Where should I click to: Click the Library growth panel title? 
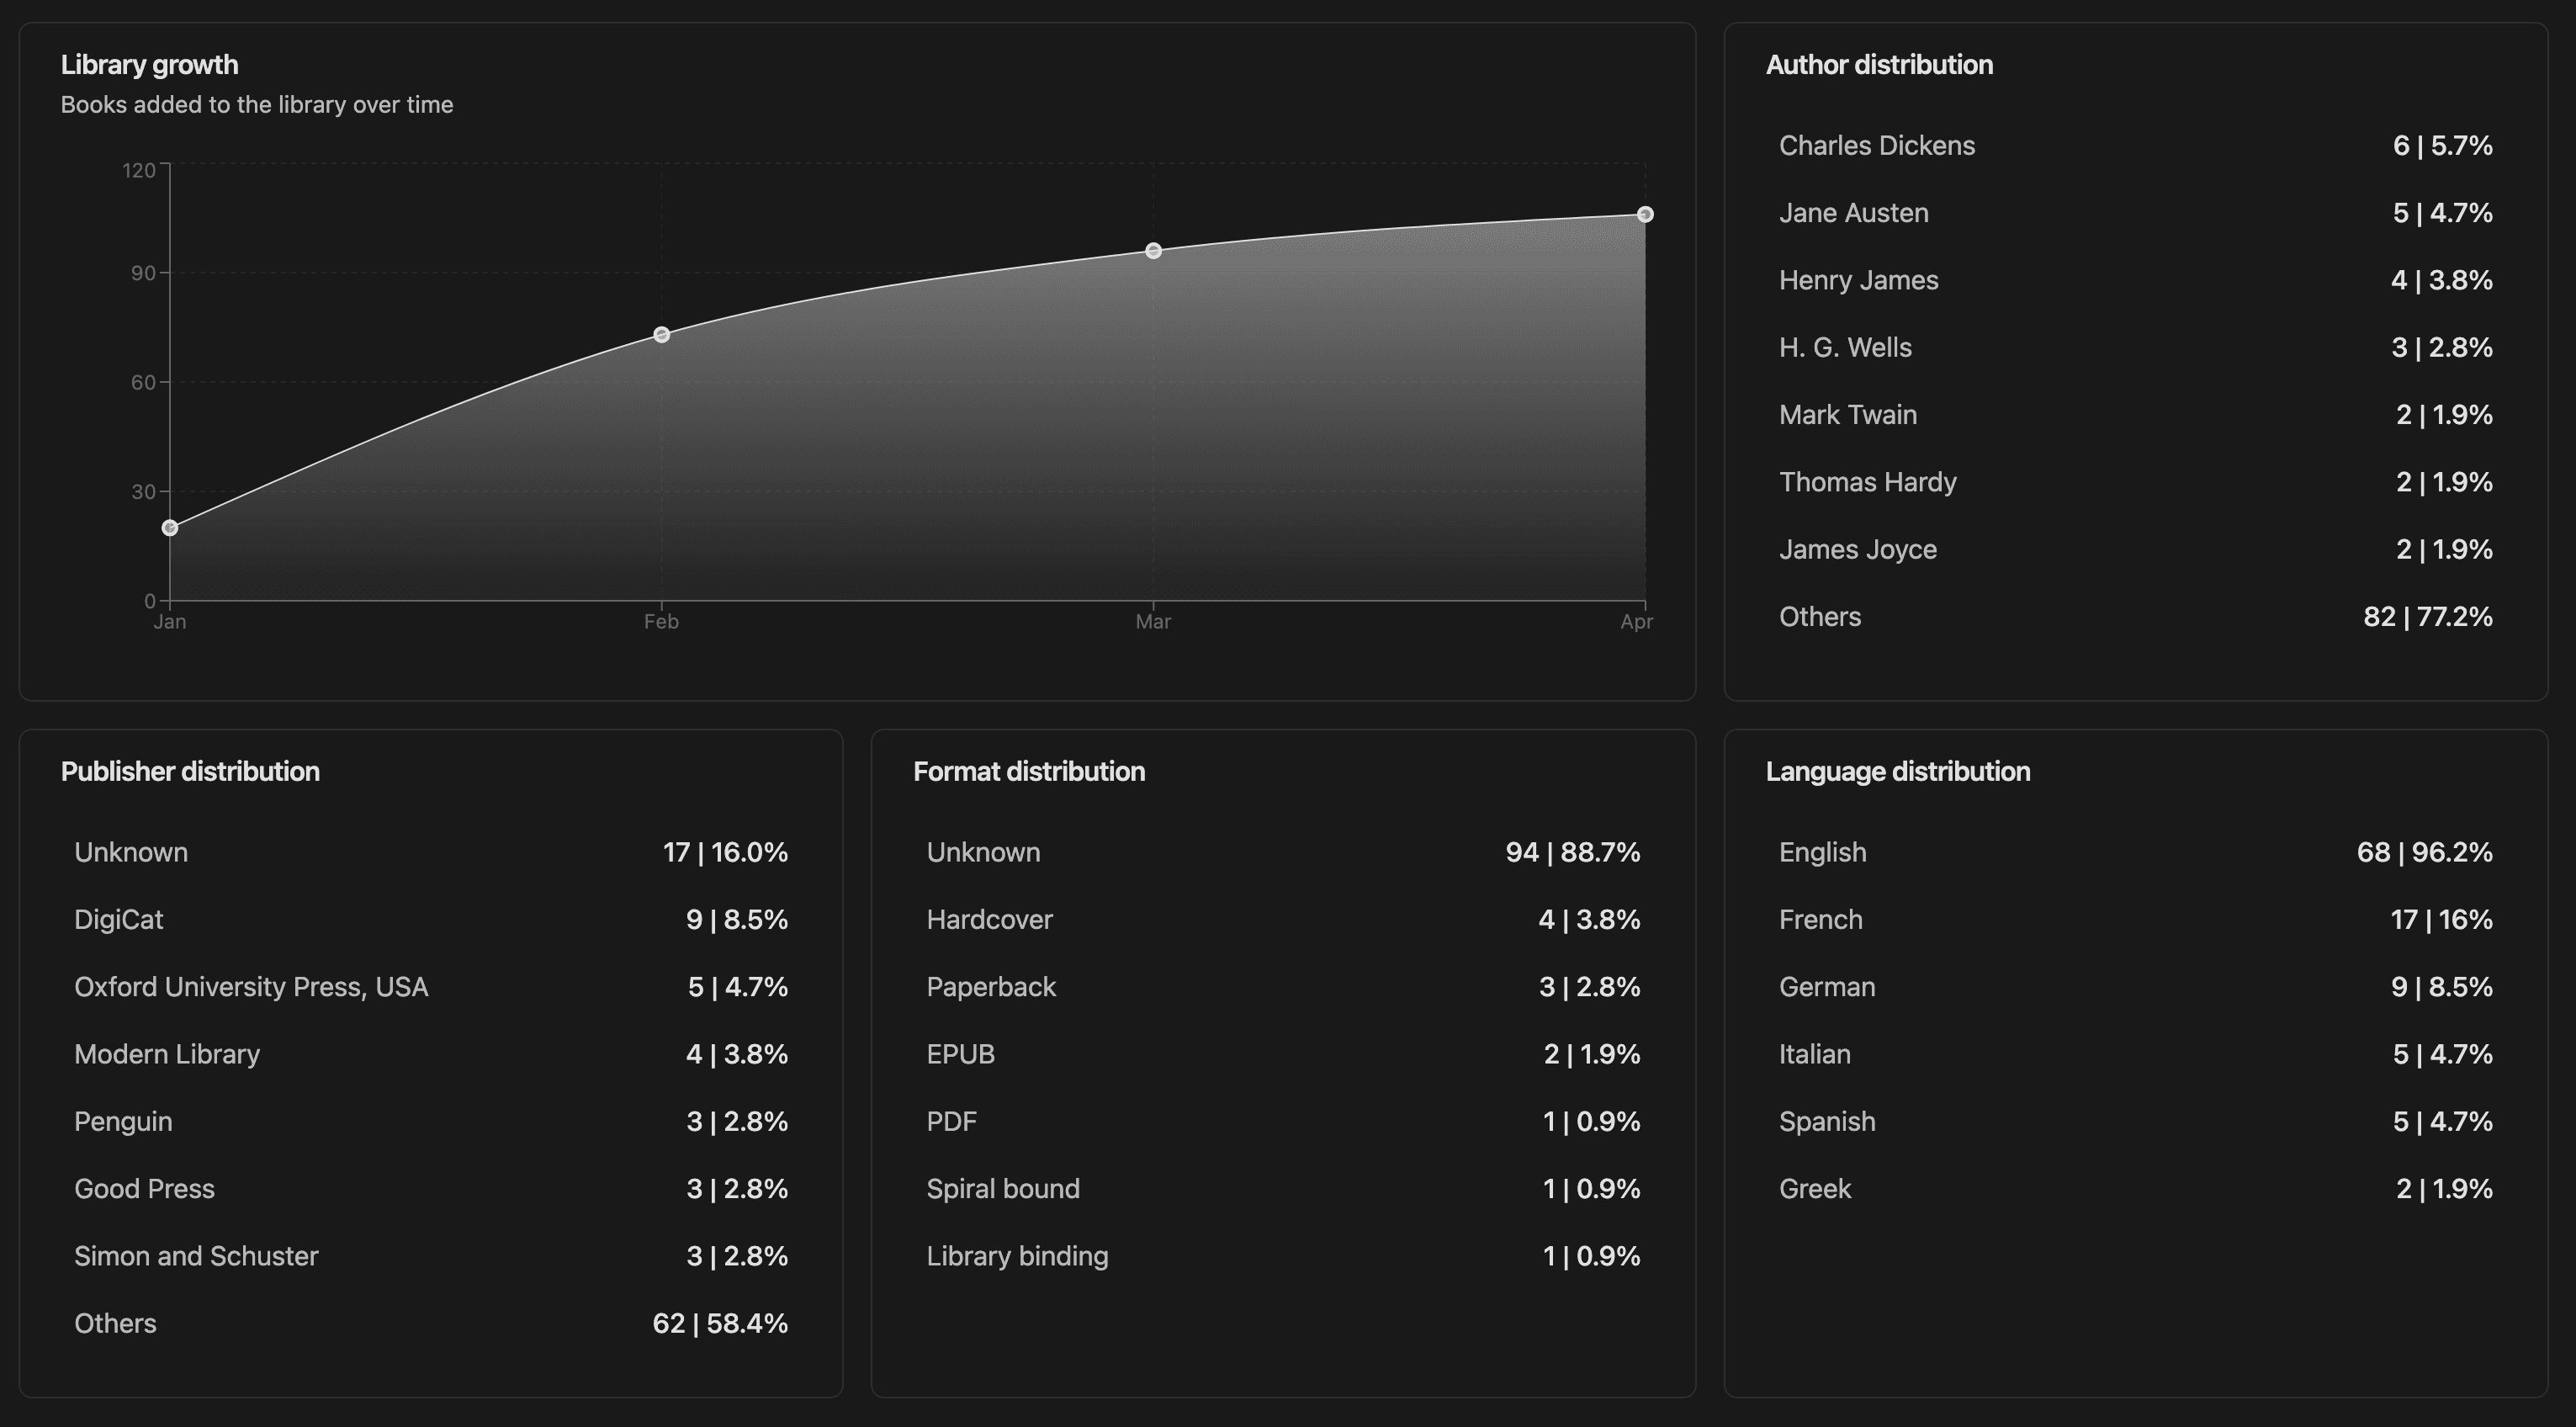click(x=150, y=64)
